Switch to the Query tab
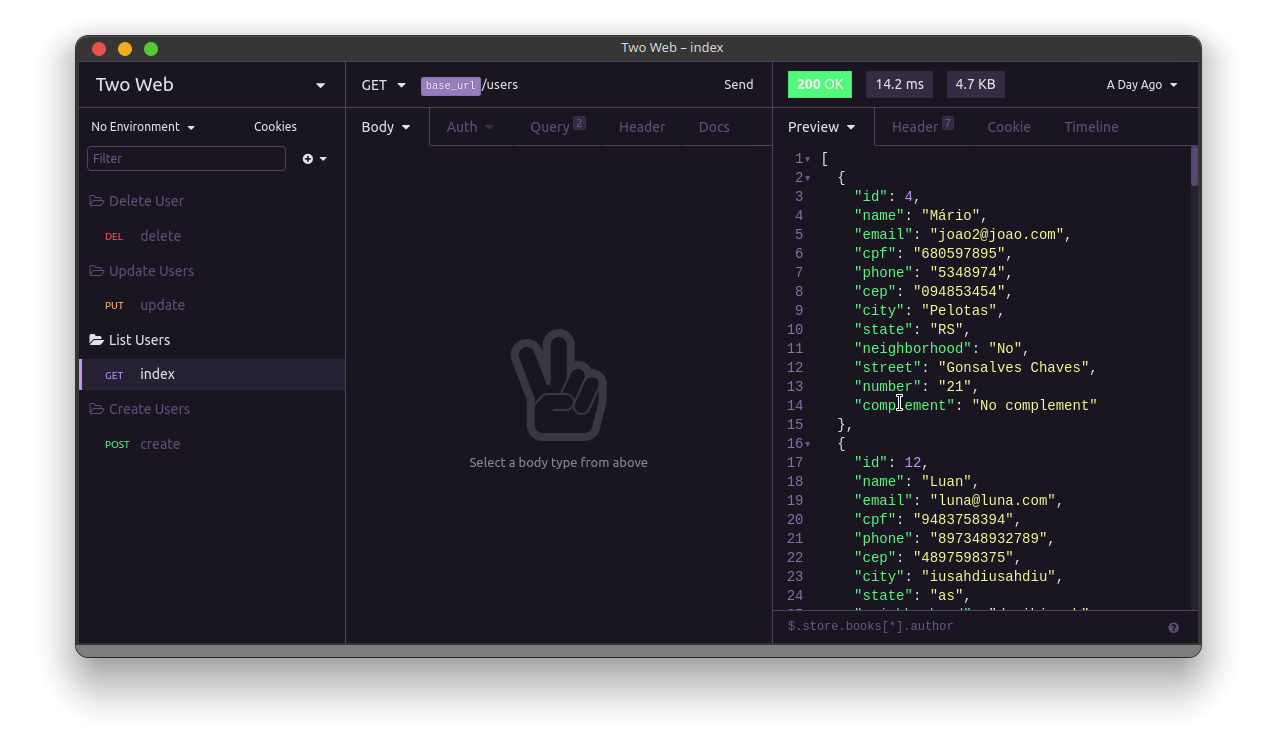The image size is (1277, 743). point(558,127)
